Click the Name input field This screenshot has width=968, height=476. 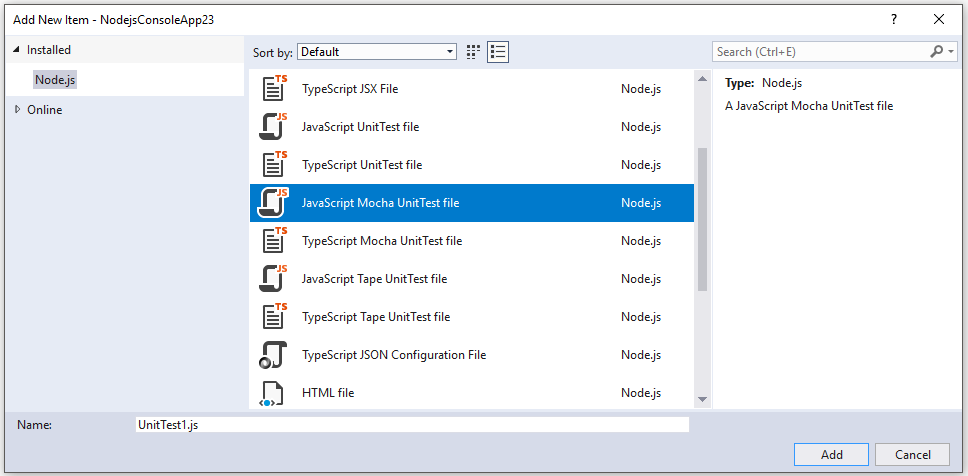coord(412,425)
